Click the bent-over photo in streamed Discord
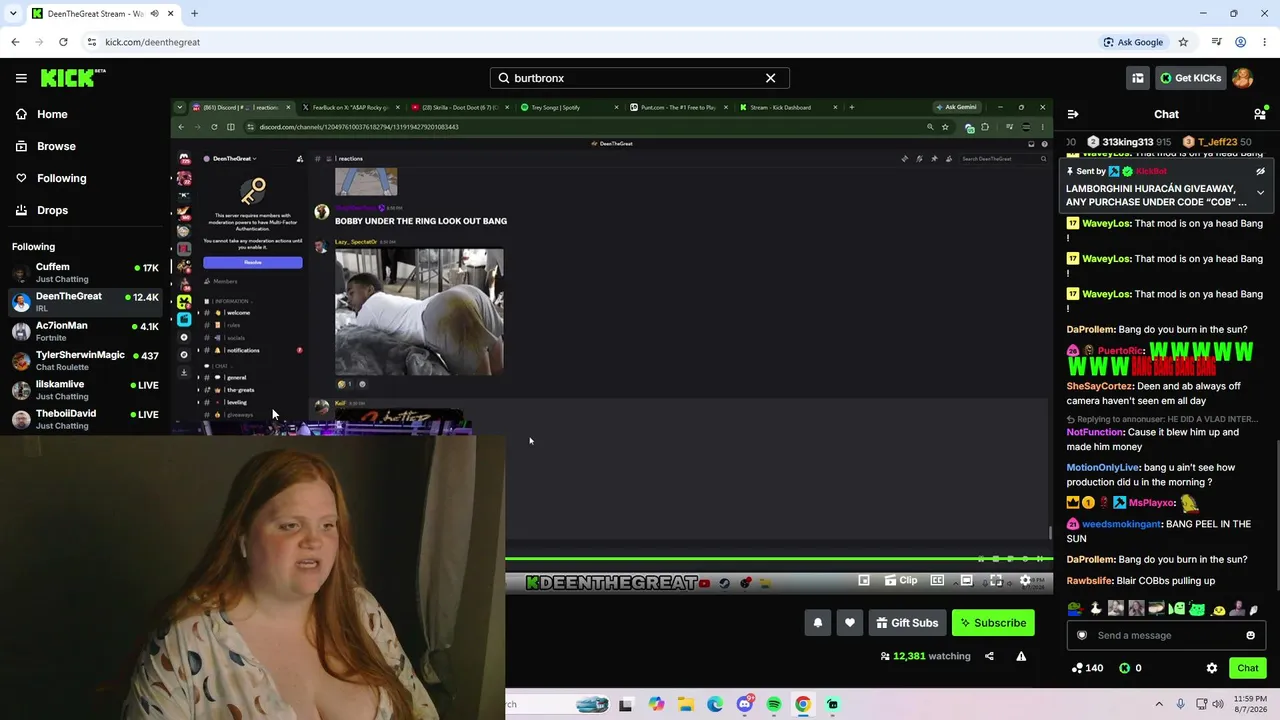Screen dimensions: 1280x720 point(419,312)
